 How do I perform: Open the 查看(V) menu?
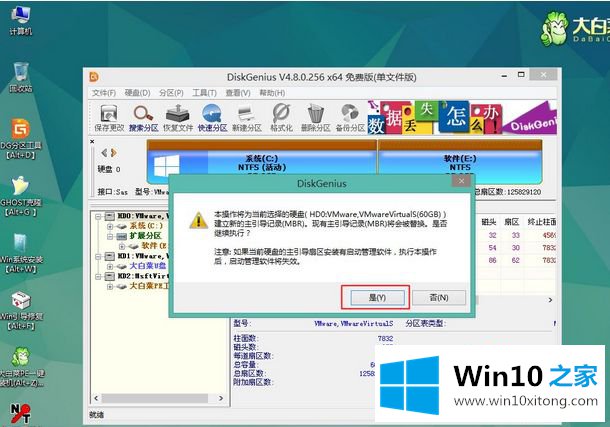[238, 93]
